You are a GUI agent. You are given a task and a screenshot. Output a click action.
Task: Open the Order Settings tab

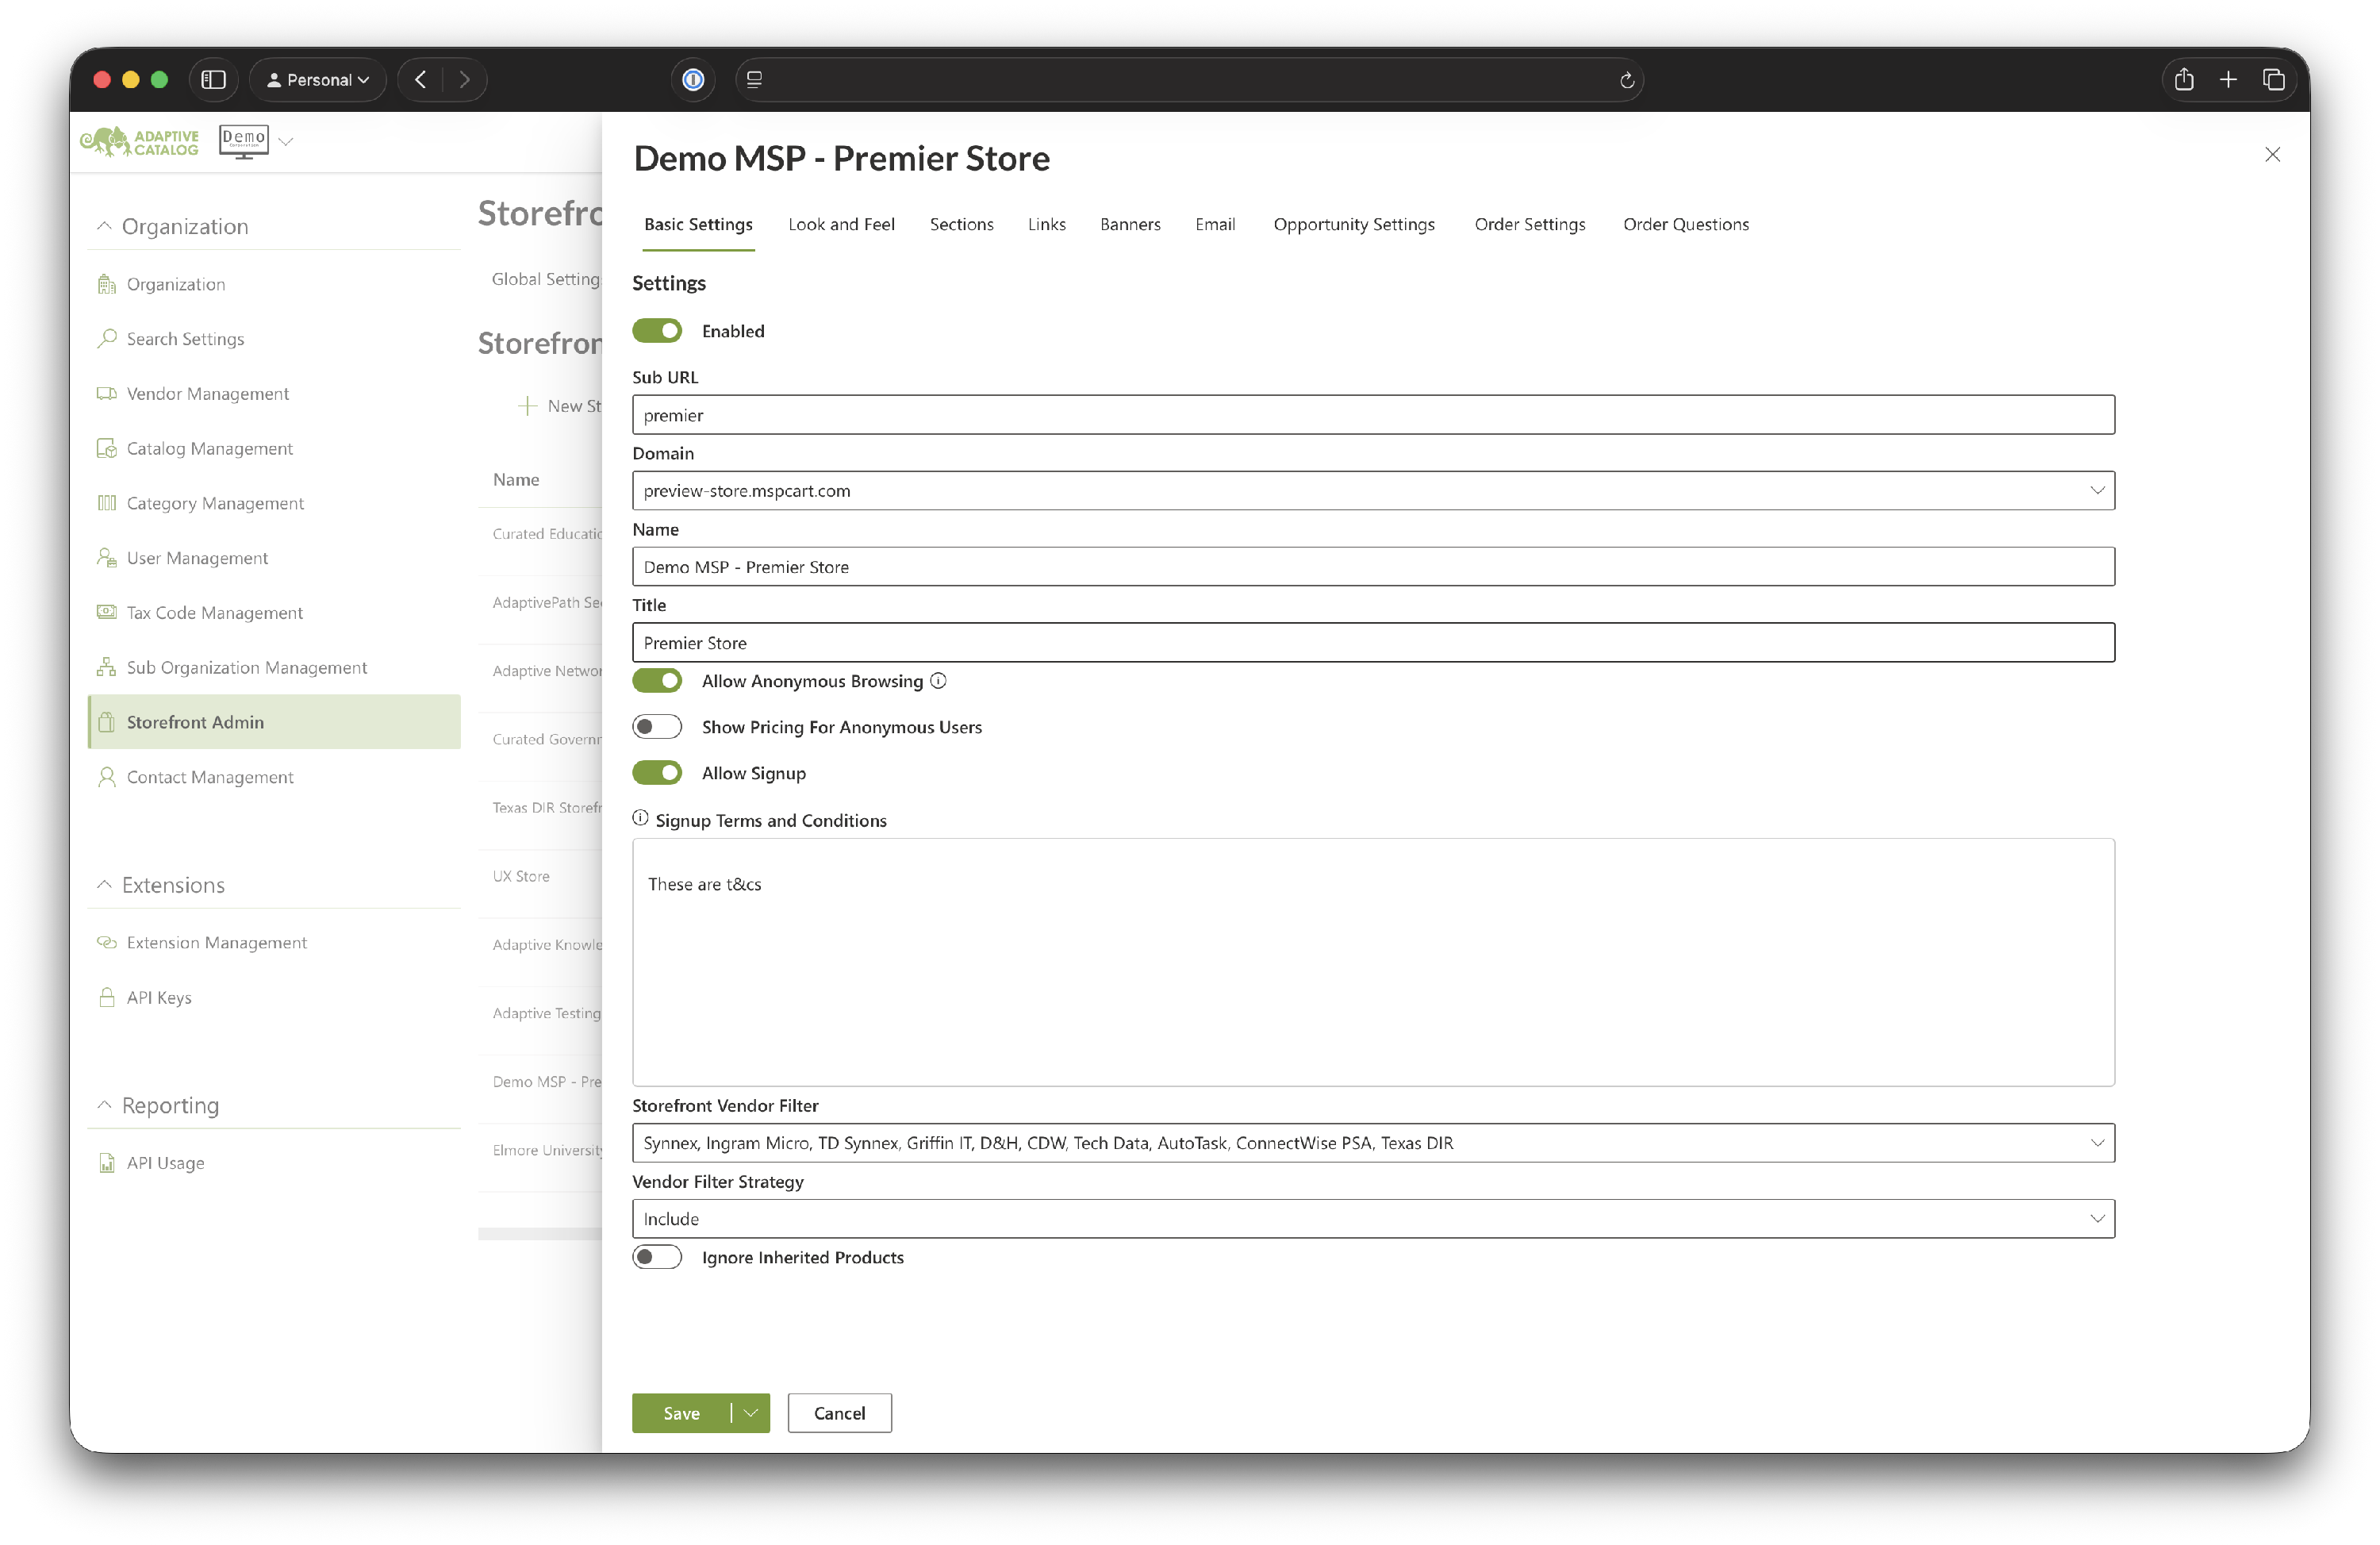click(x=1529, y=224)
